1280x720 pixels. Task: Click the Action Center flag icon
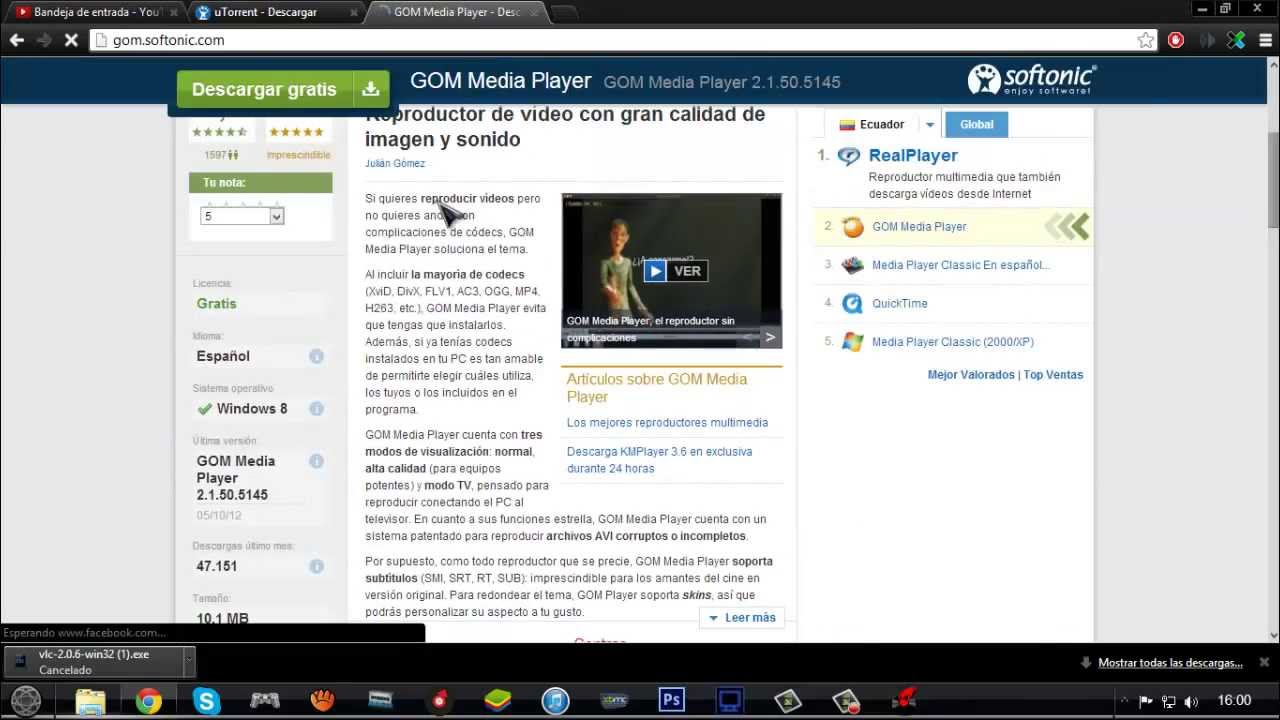tap(1146, 701)
